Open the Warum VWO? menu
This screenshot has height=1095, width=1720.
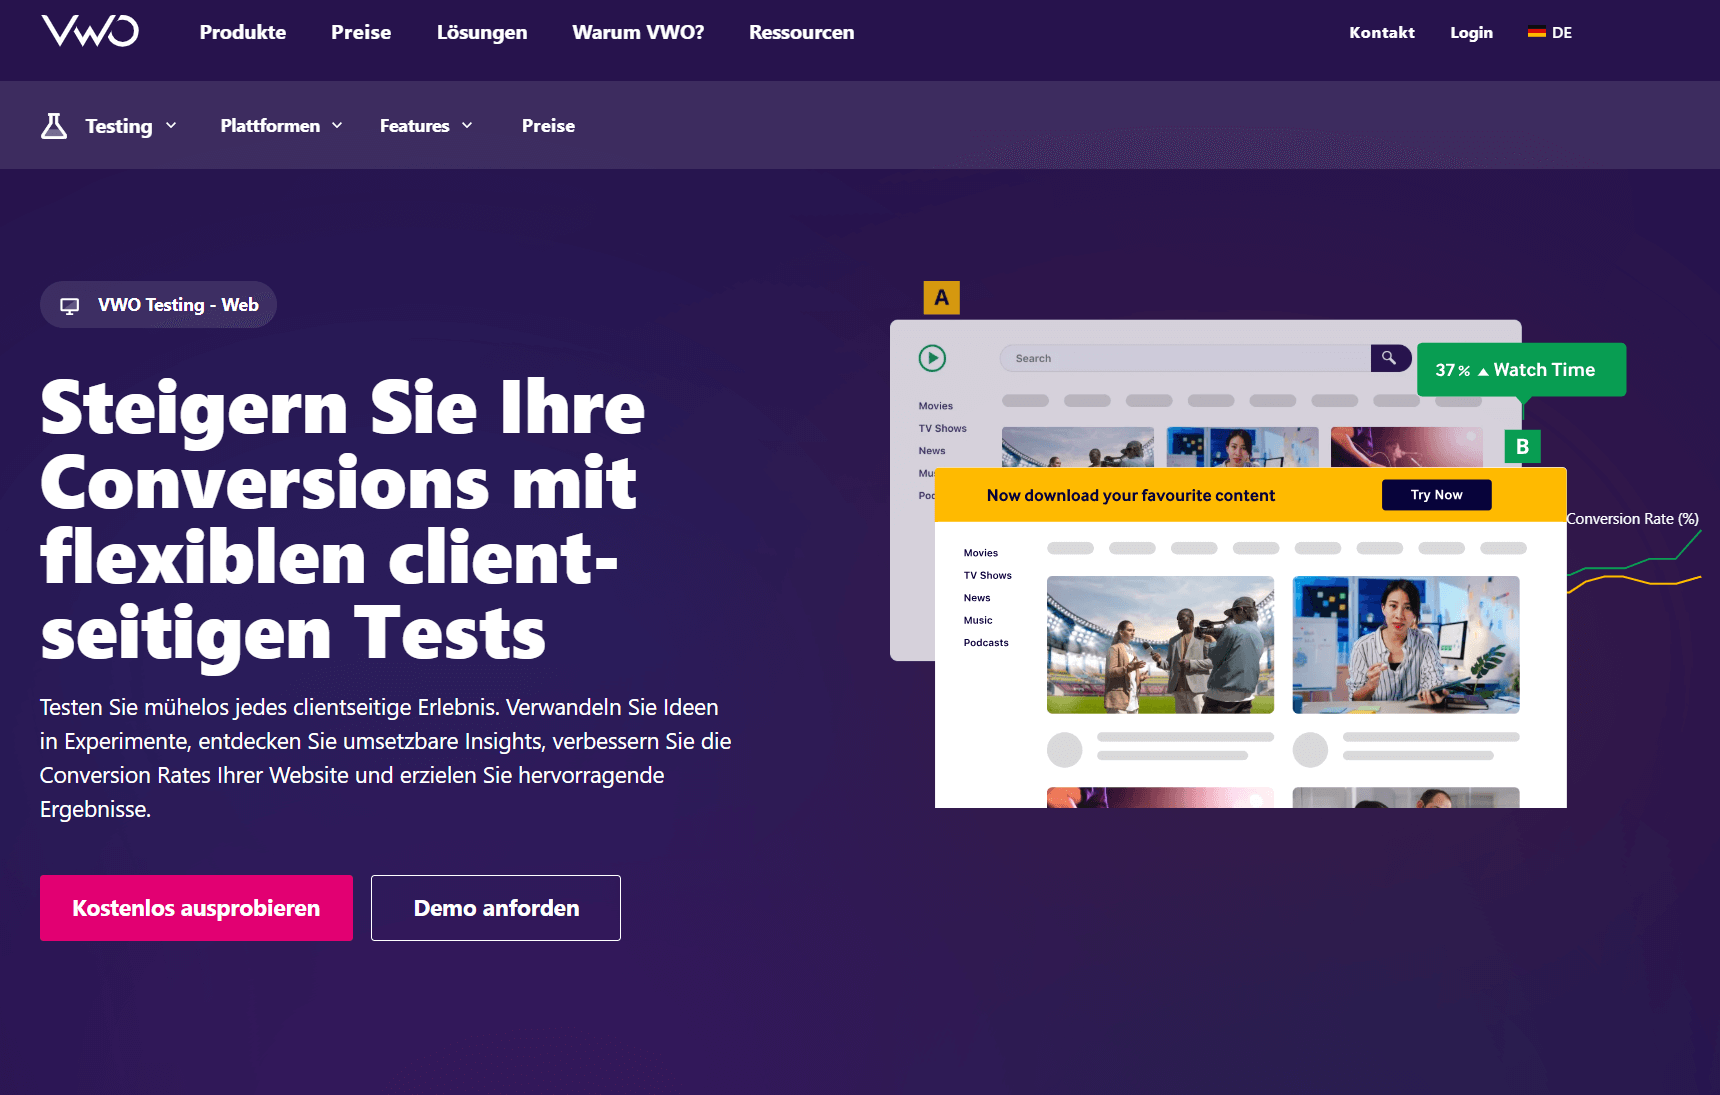coord(638,32)
